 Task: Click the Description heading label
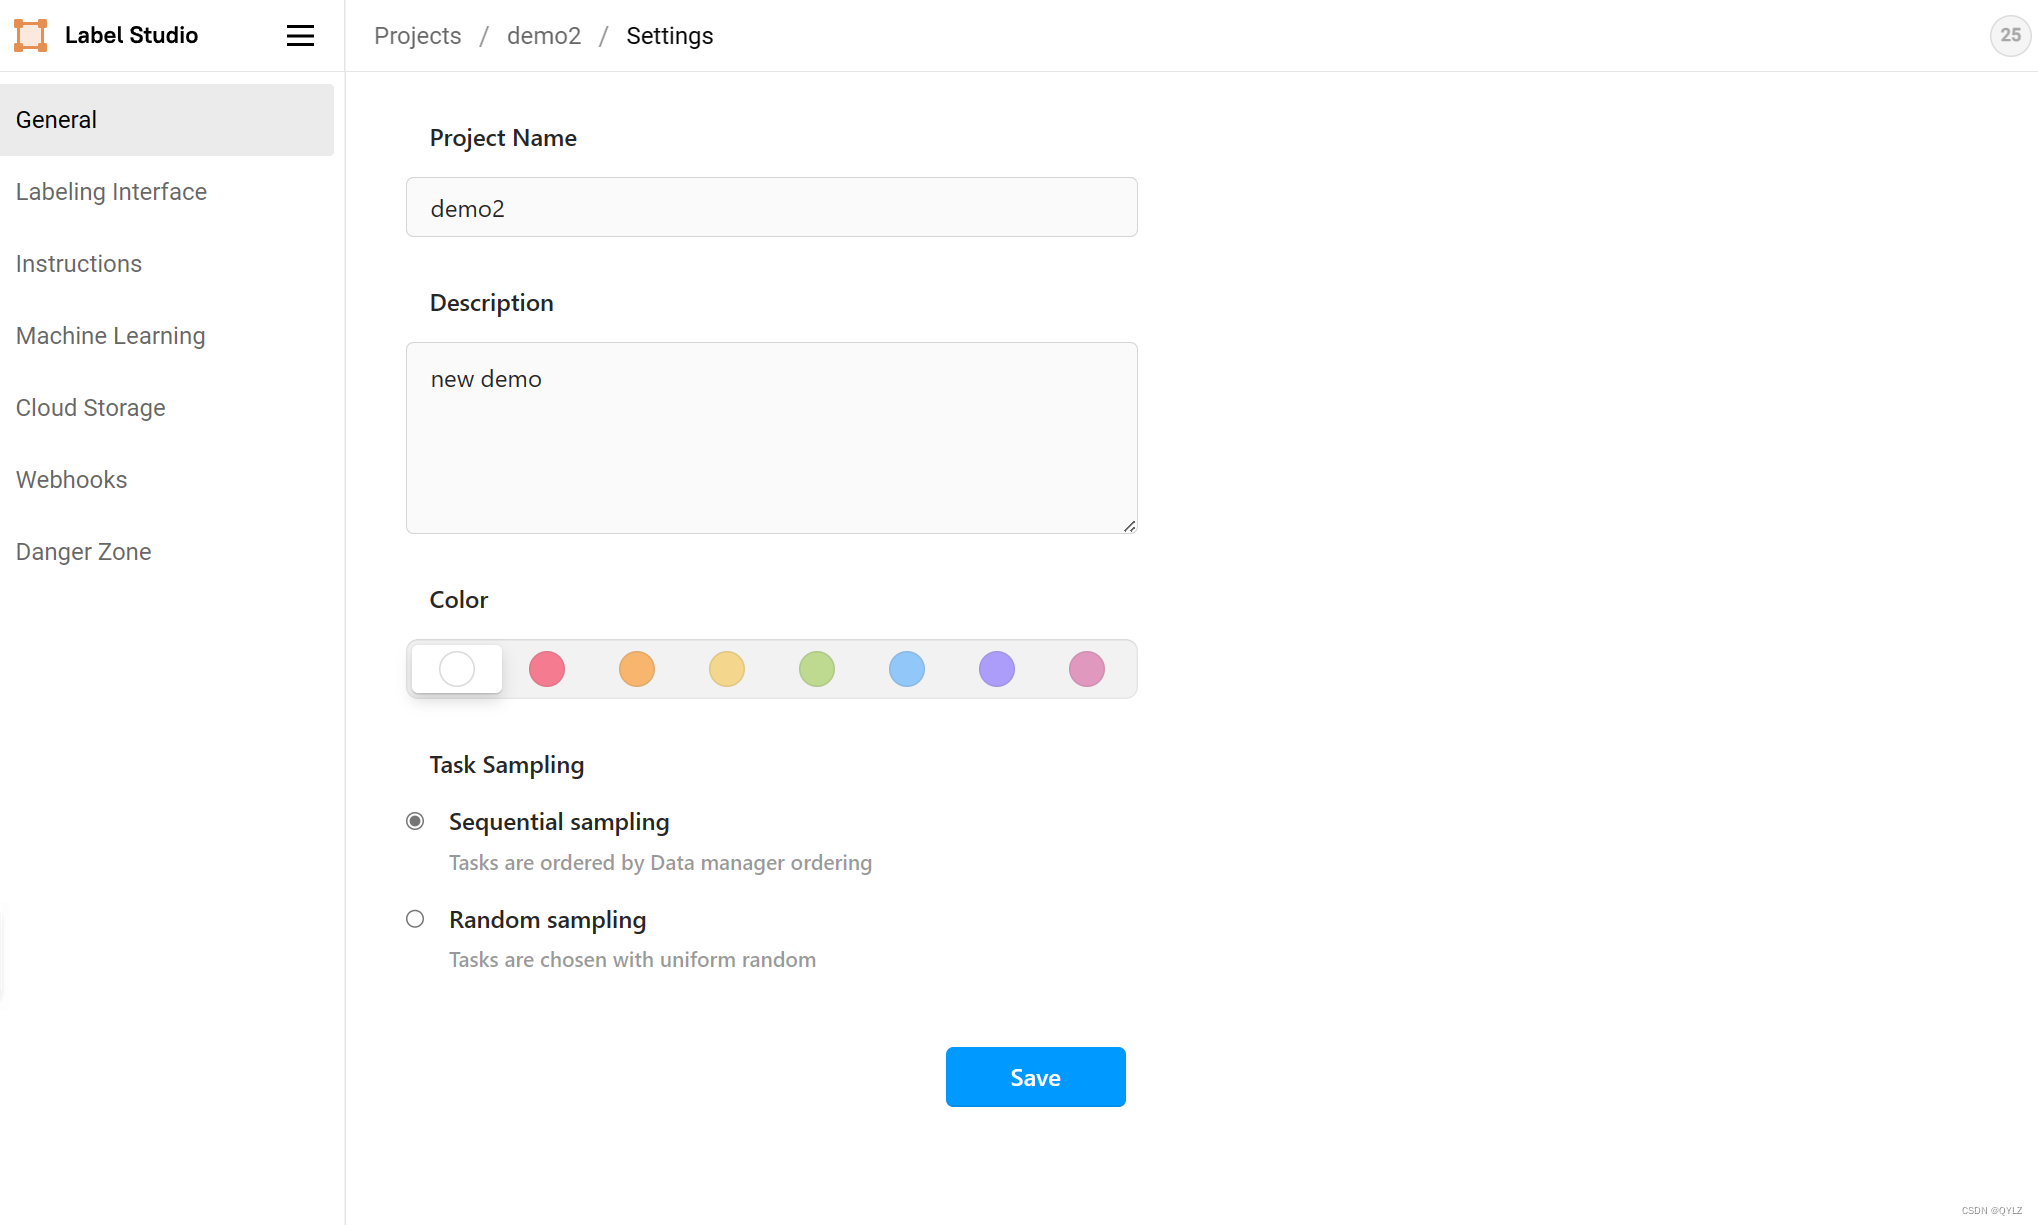(491, 303)
